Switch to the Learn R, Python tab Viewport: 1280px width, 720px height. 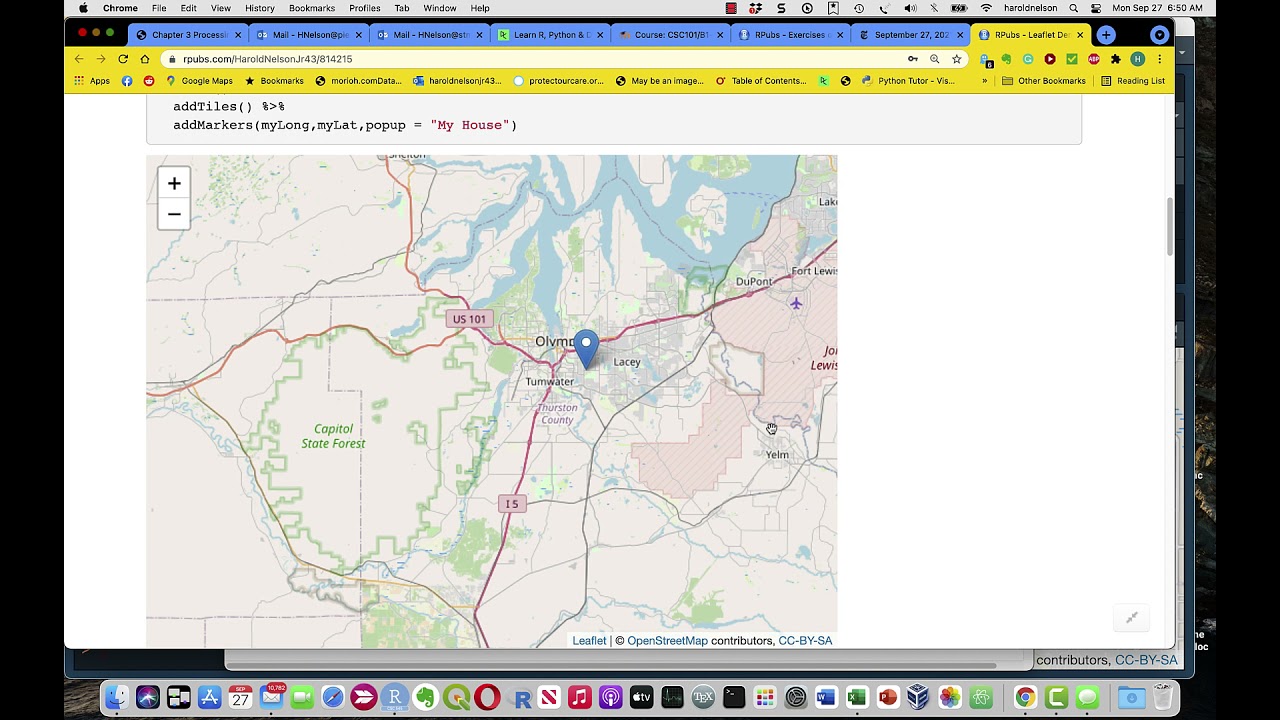point(550,35)
